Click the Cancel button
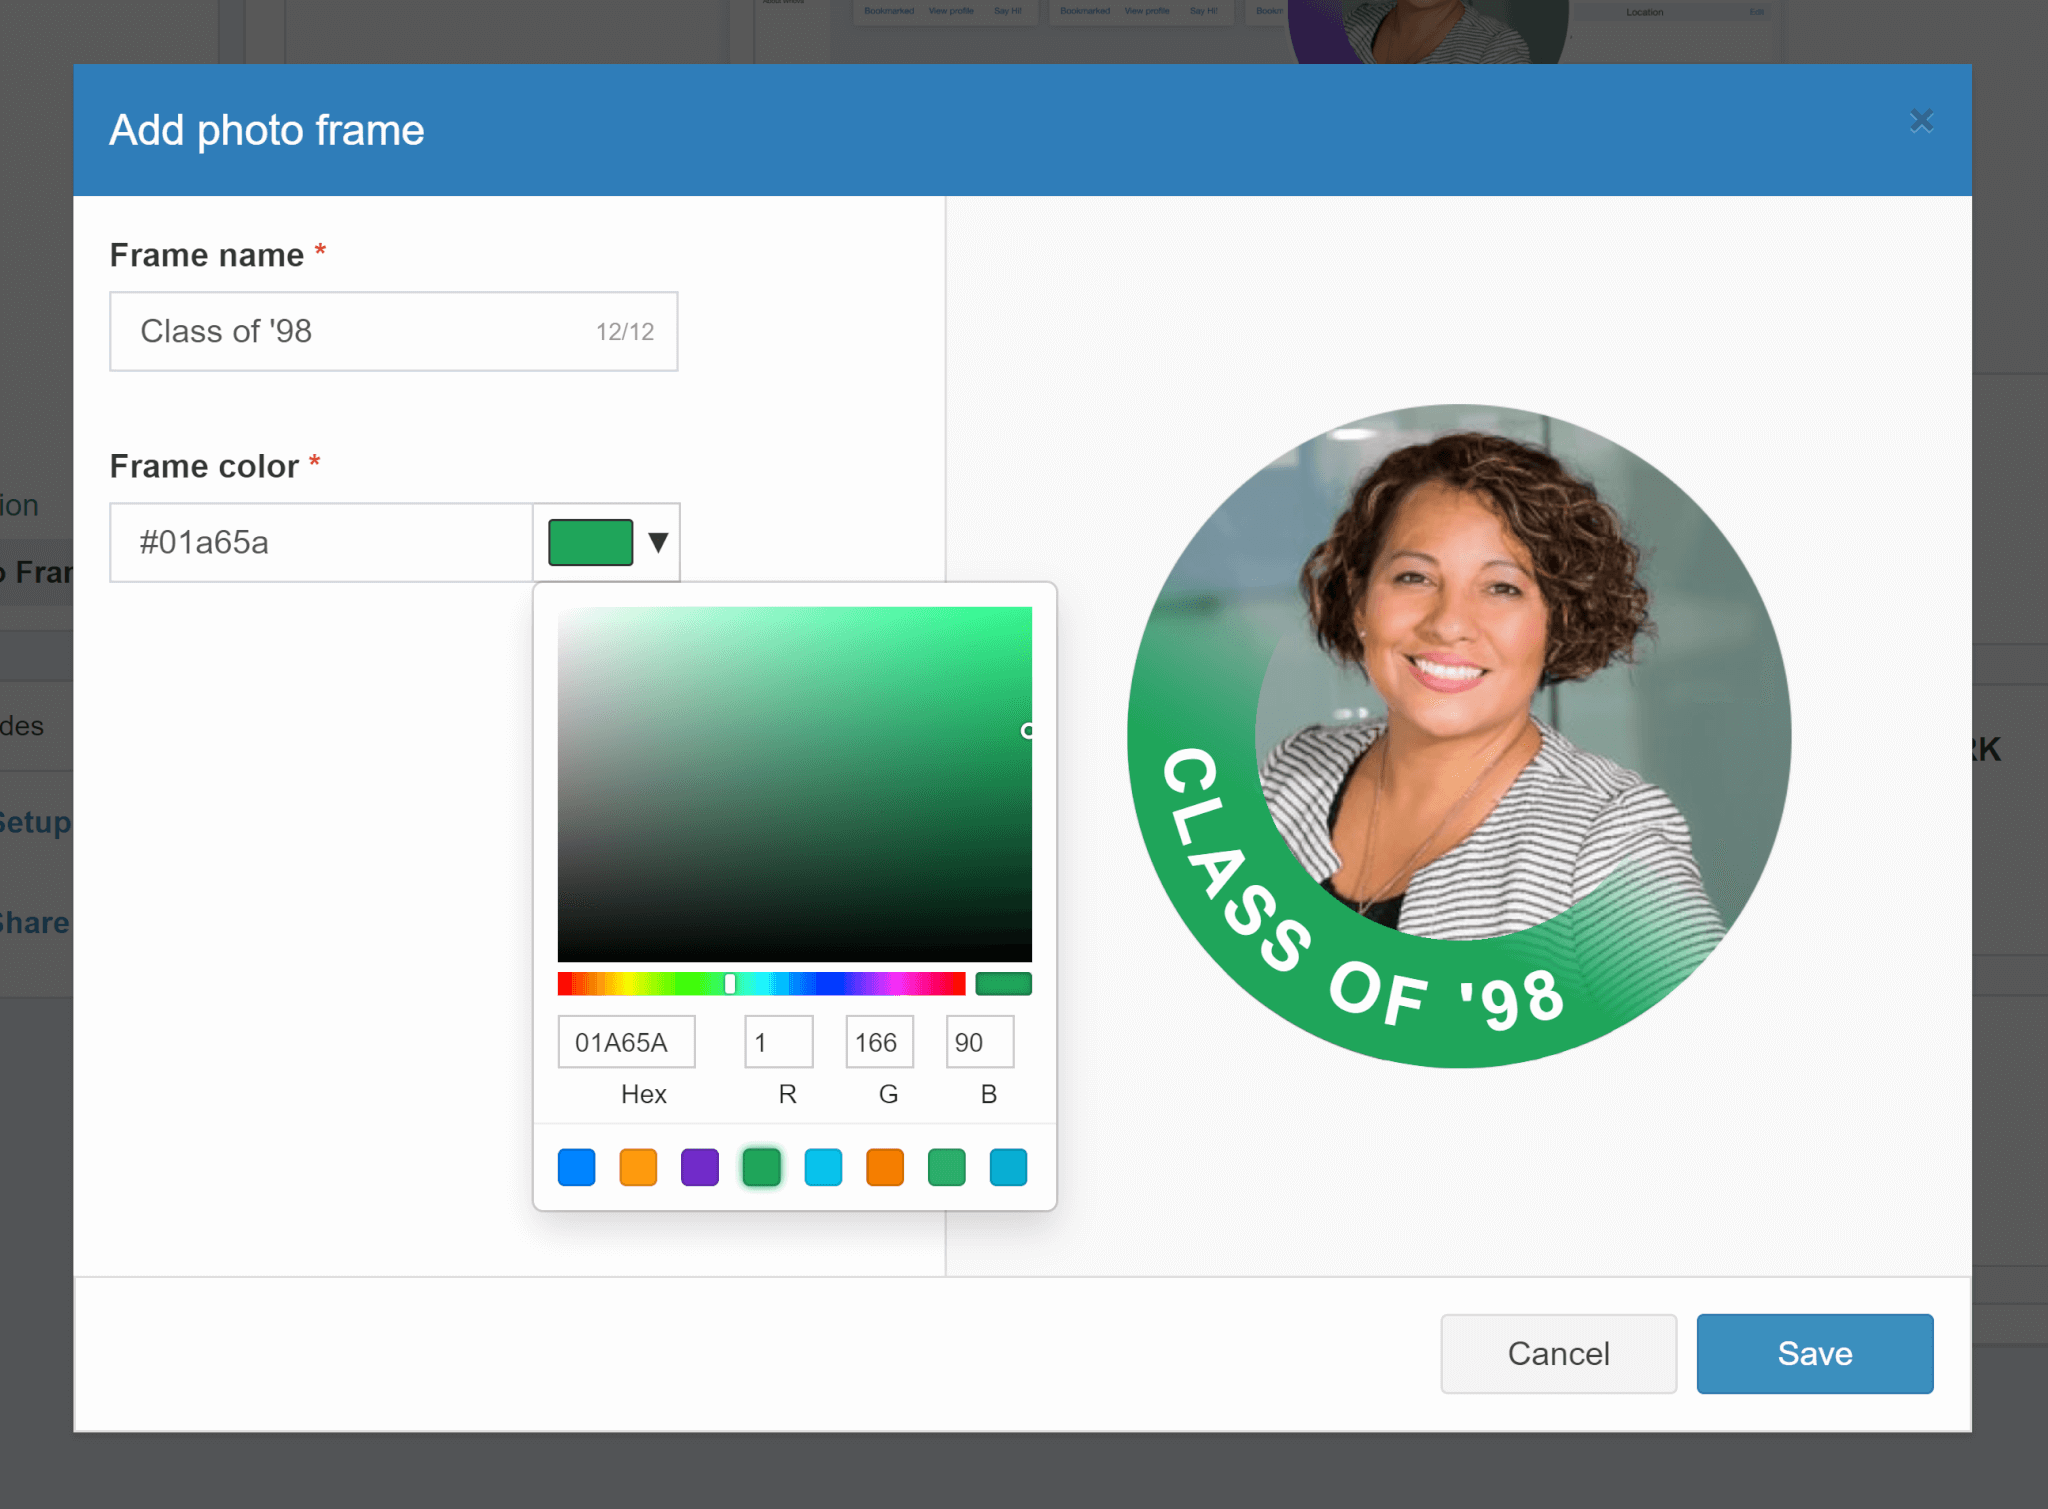Screen dimensions: 2048x1509 coord(1557,1353)
